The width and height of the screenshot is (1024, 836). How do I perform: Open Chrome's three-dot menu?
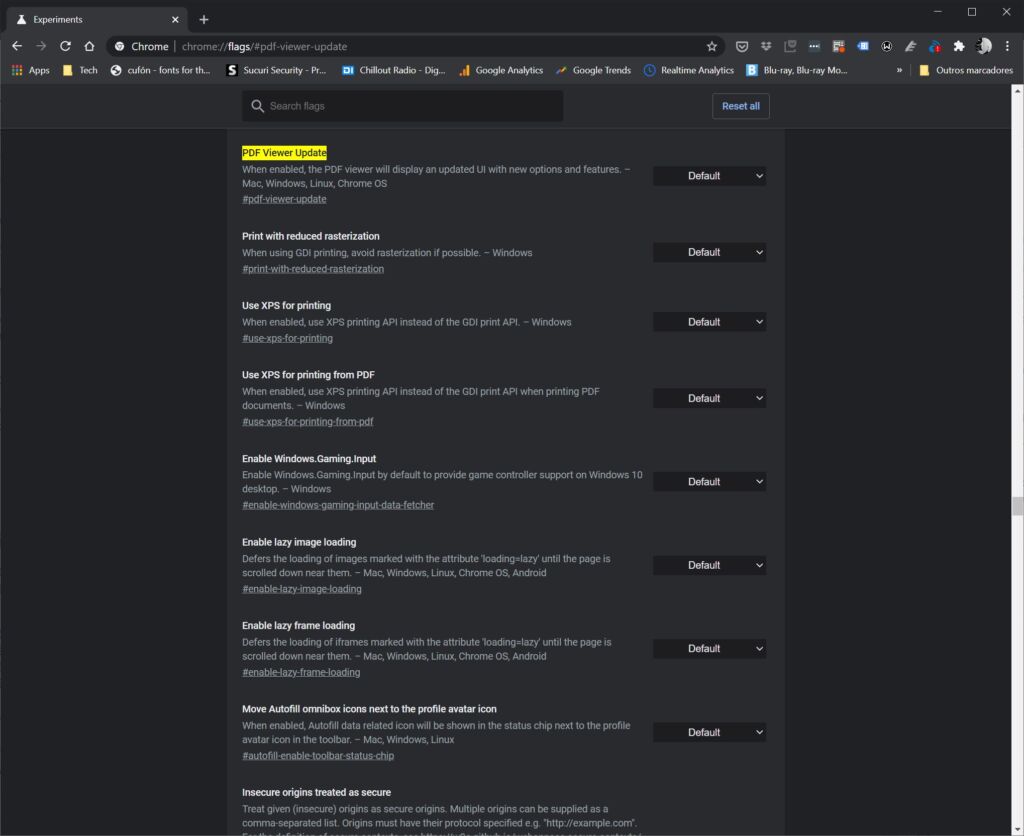click(x=1007, y=46)
